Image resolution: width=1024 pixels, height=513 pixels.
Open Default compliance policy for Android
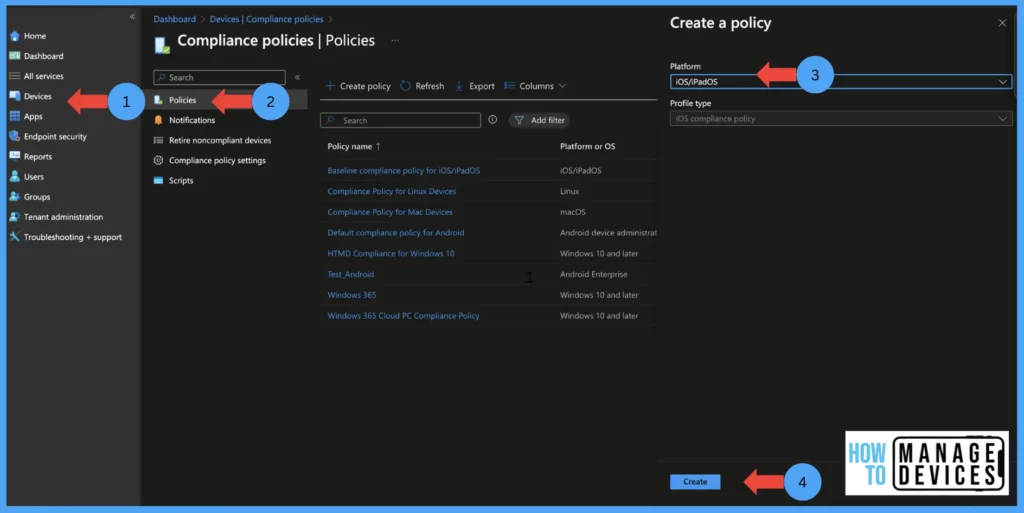(396, 232)
